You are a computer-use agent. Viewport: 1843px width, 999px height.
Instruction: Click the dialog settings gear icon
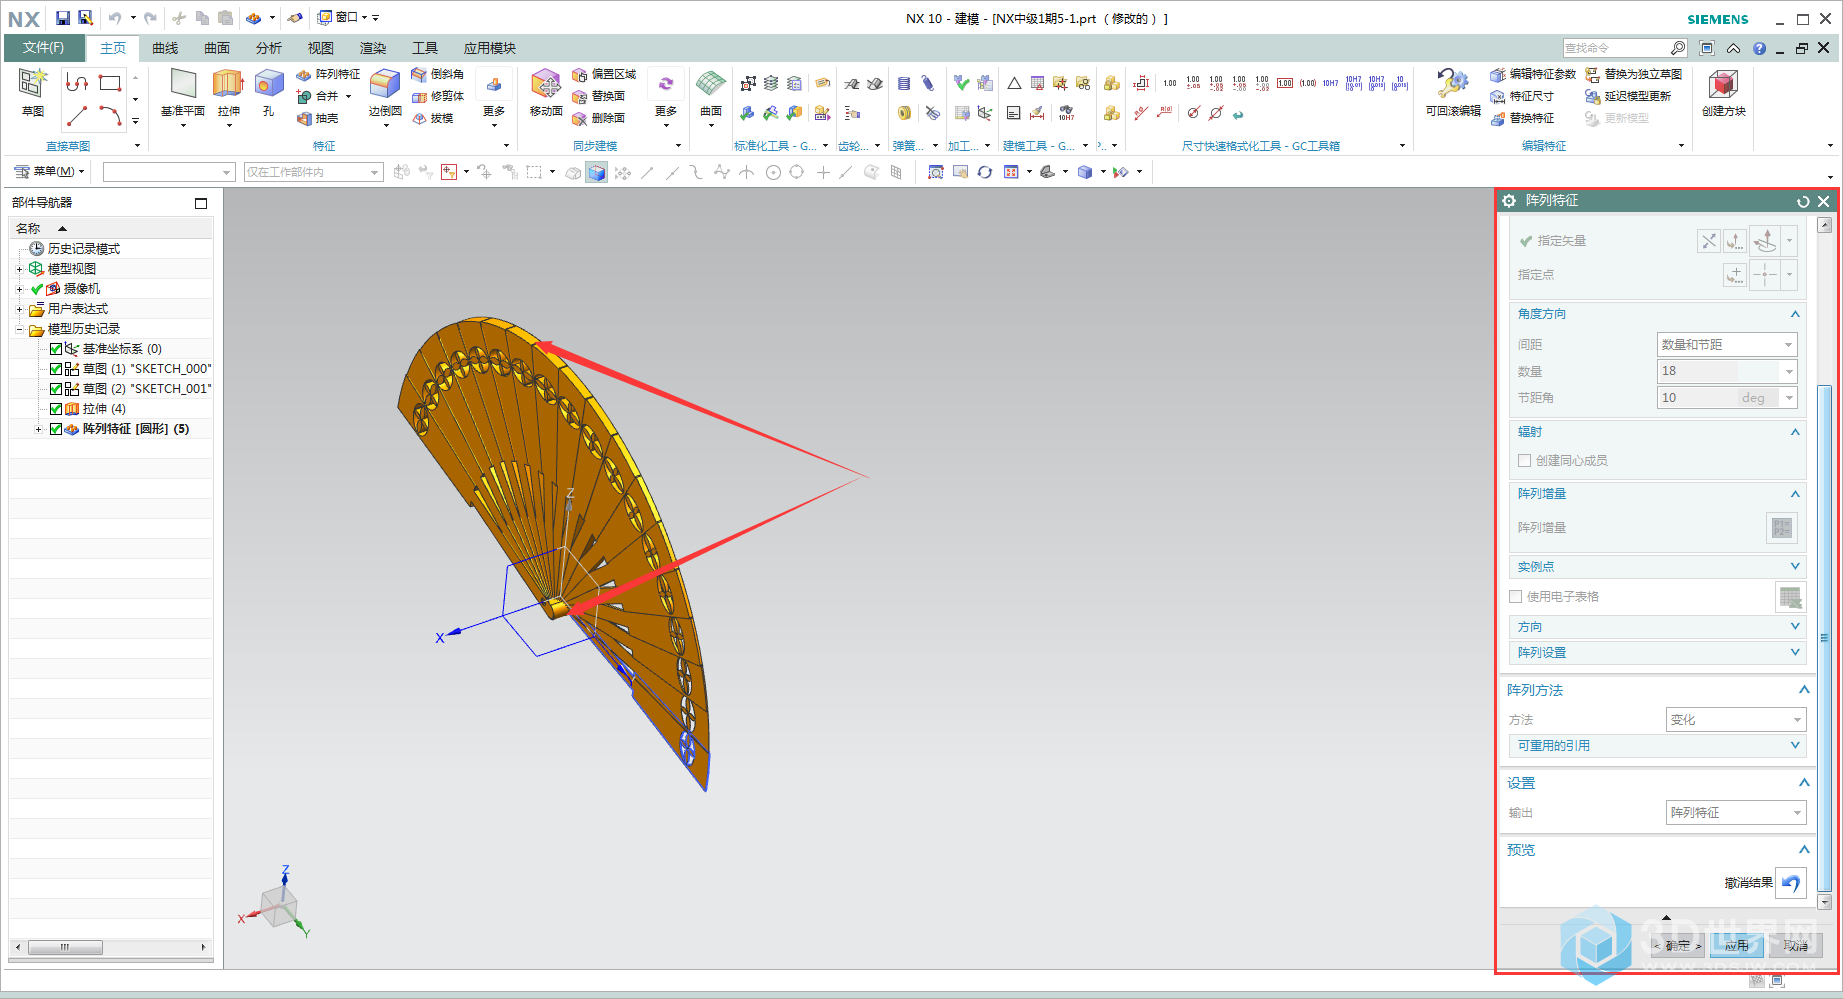click(x=1509, y=201)
